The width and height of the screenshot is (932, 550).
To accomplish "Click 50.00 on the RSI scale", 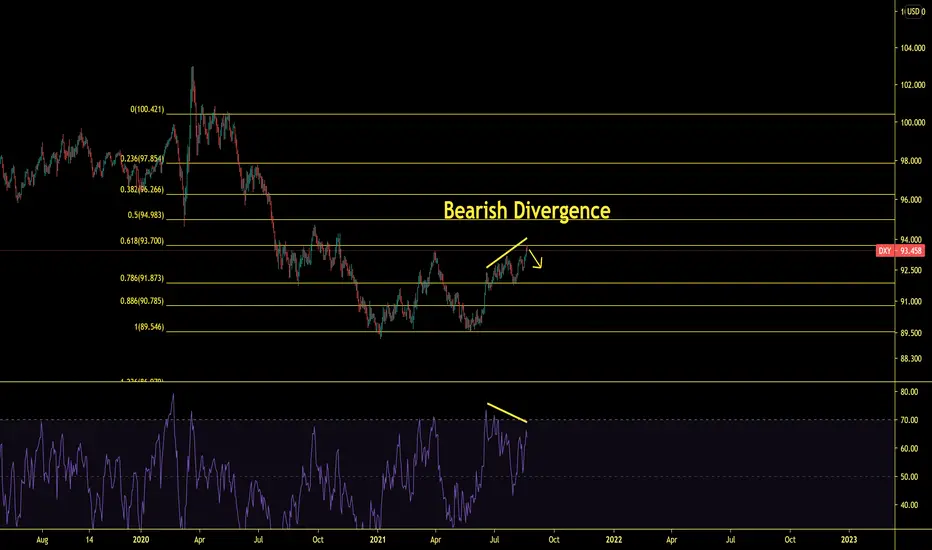I will [909, 477].
